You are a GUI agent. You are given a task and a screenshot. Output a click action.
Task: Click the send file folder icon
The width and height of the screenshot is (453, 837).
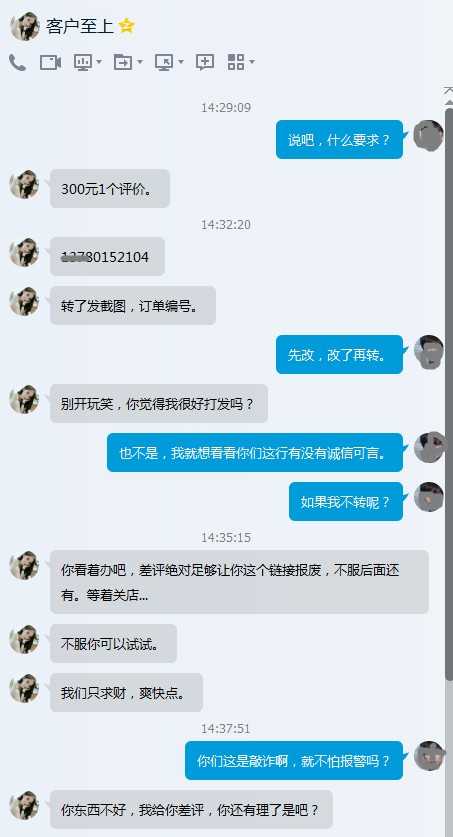123,62
